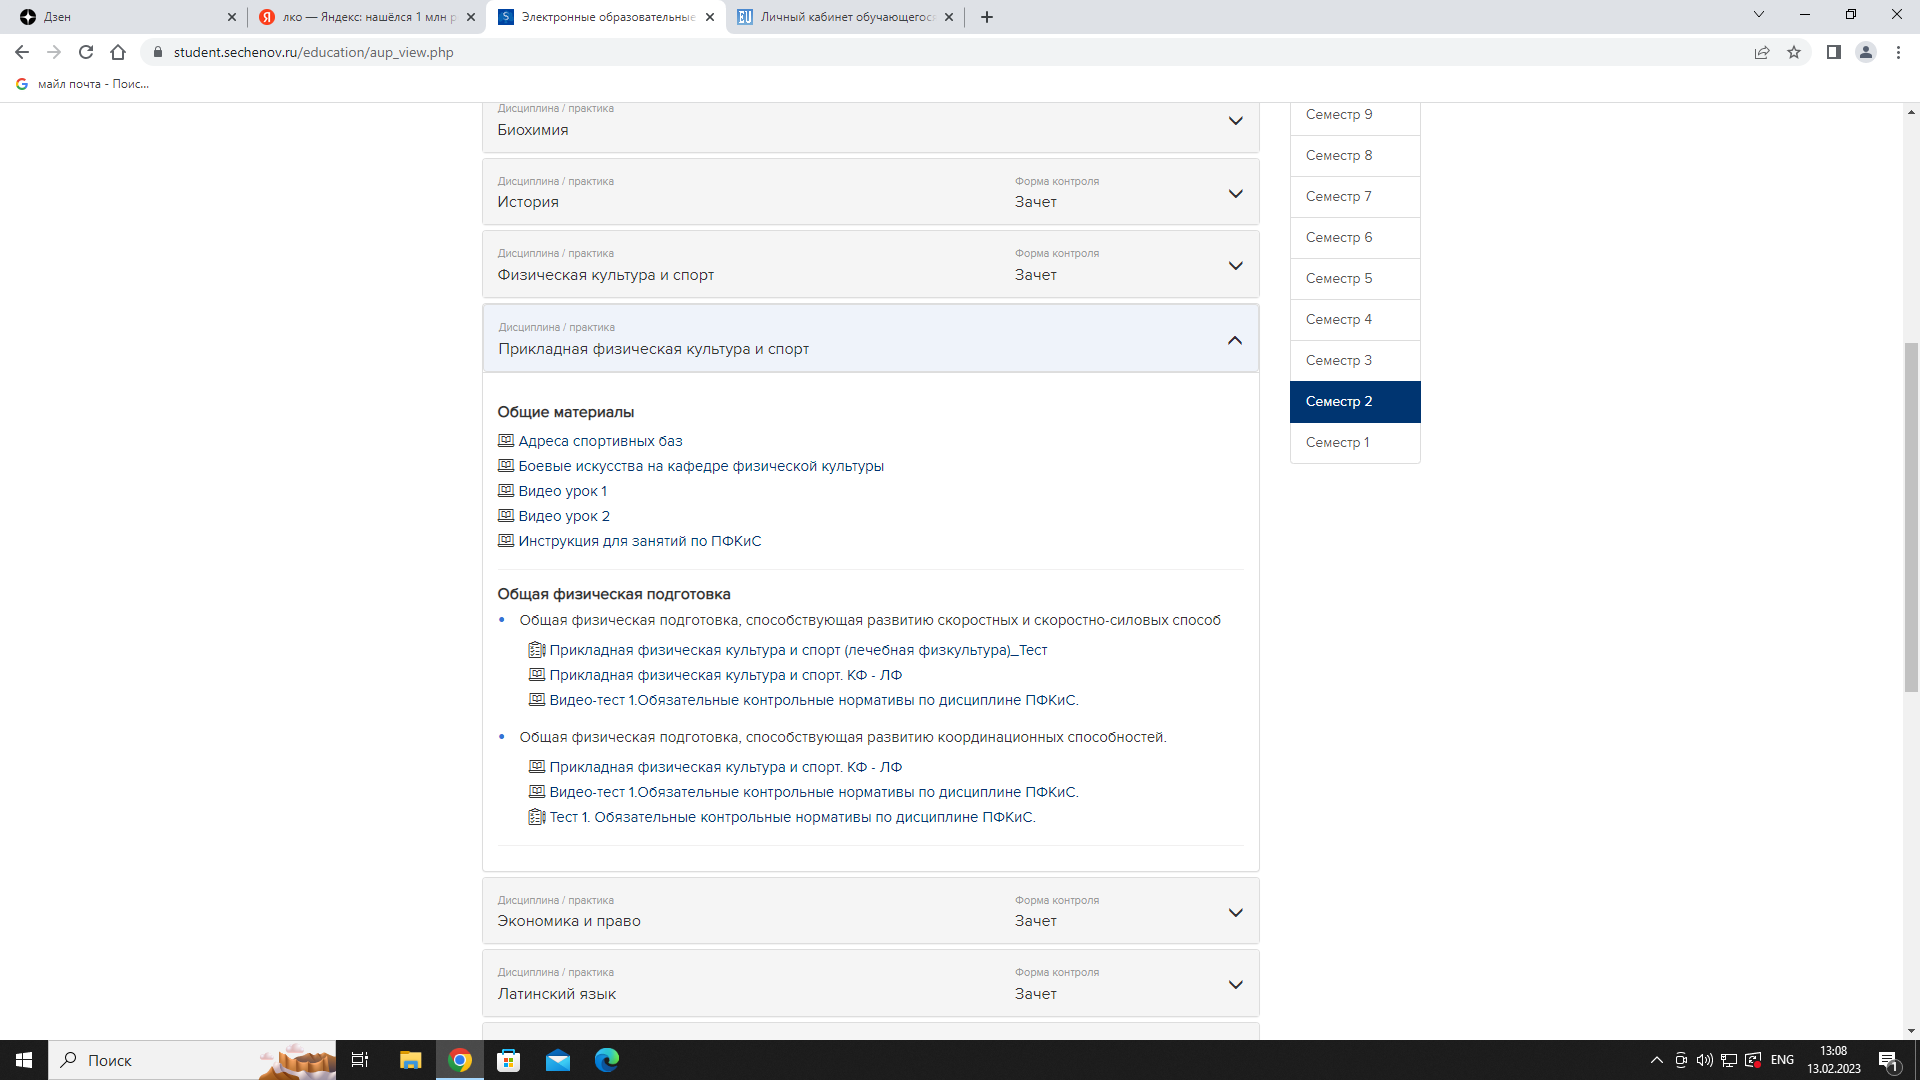The image size is (1920, 1080).
Task: Click the ENG language indicator
Action: pyautogui.click(x=1782, y=1060)
